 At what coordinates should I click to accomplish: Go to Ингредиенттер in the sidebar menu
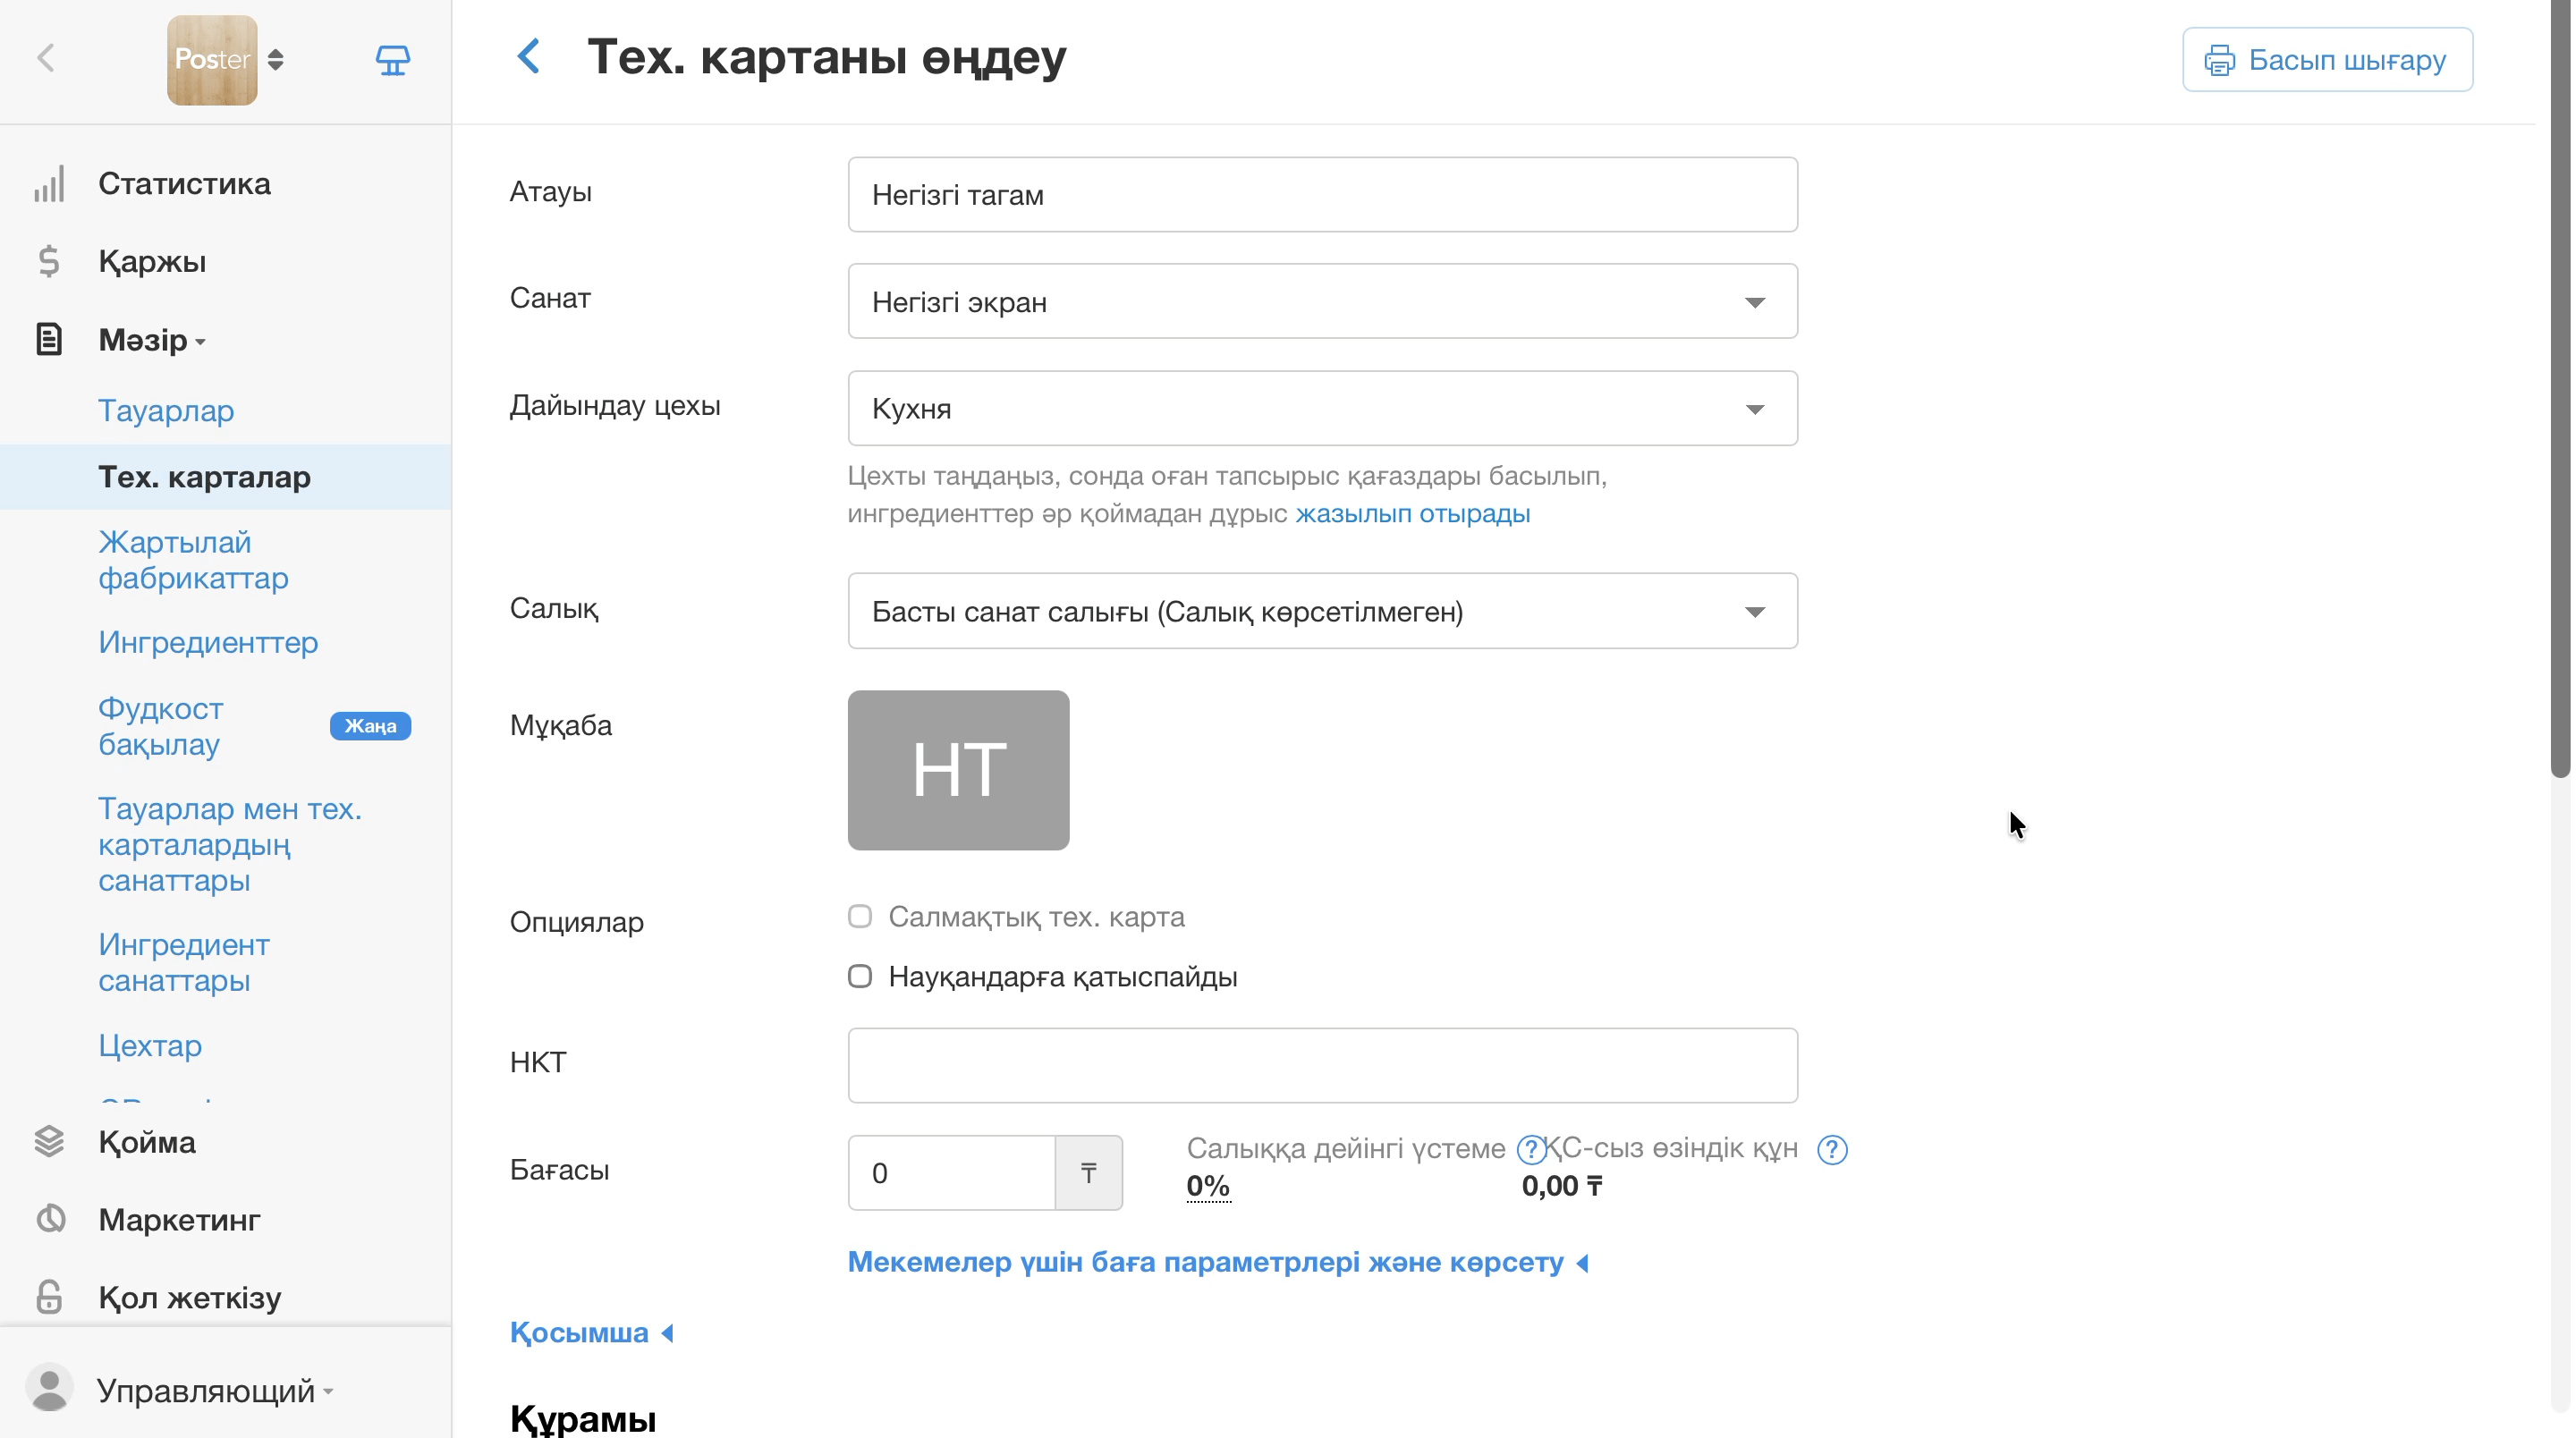pos(208,642)
